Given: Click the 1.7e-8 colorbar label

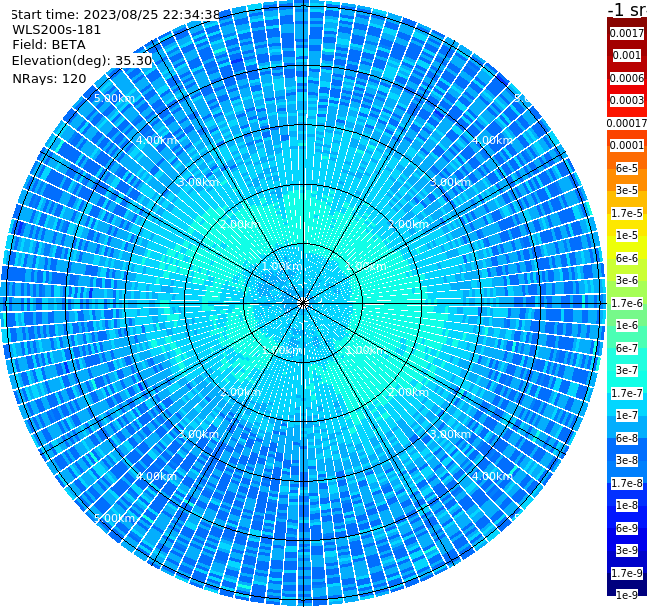Looking at the screenshot, I should tap(627, 483).
